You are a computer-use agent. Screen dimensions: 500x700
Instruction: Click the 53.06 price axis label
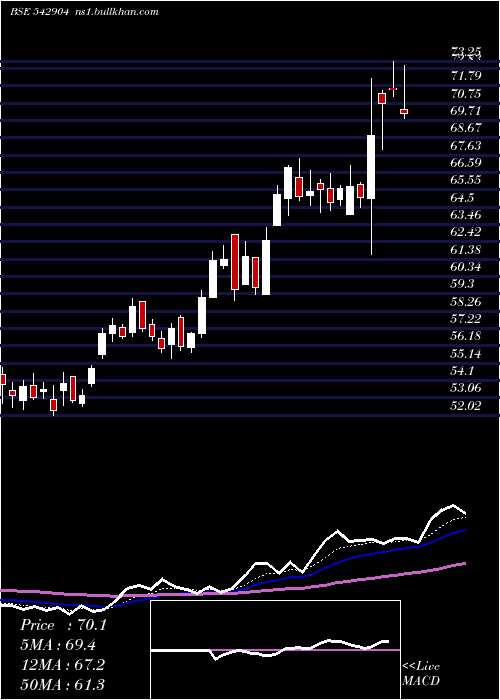click(466, 388)
